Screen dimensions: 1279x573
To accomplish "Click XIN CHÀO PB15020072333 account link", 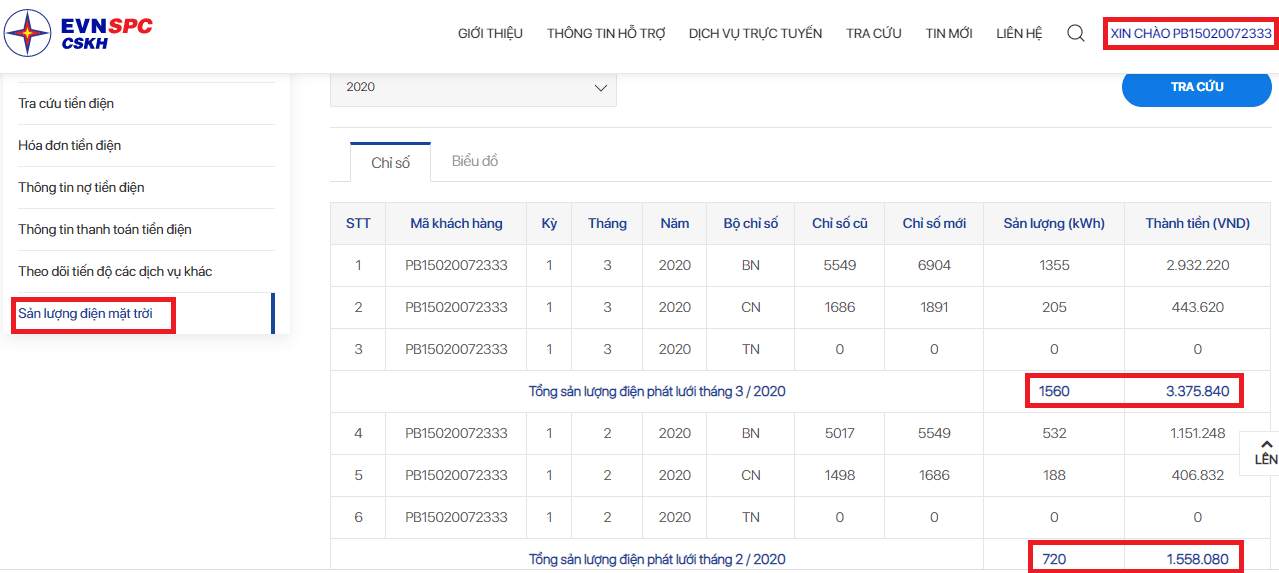I will 1191,33.
